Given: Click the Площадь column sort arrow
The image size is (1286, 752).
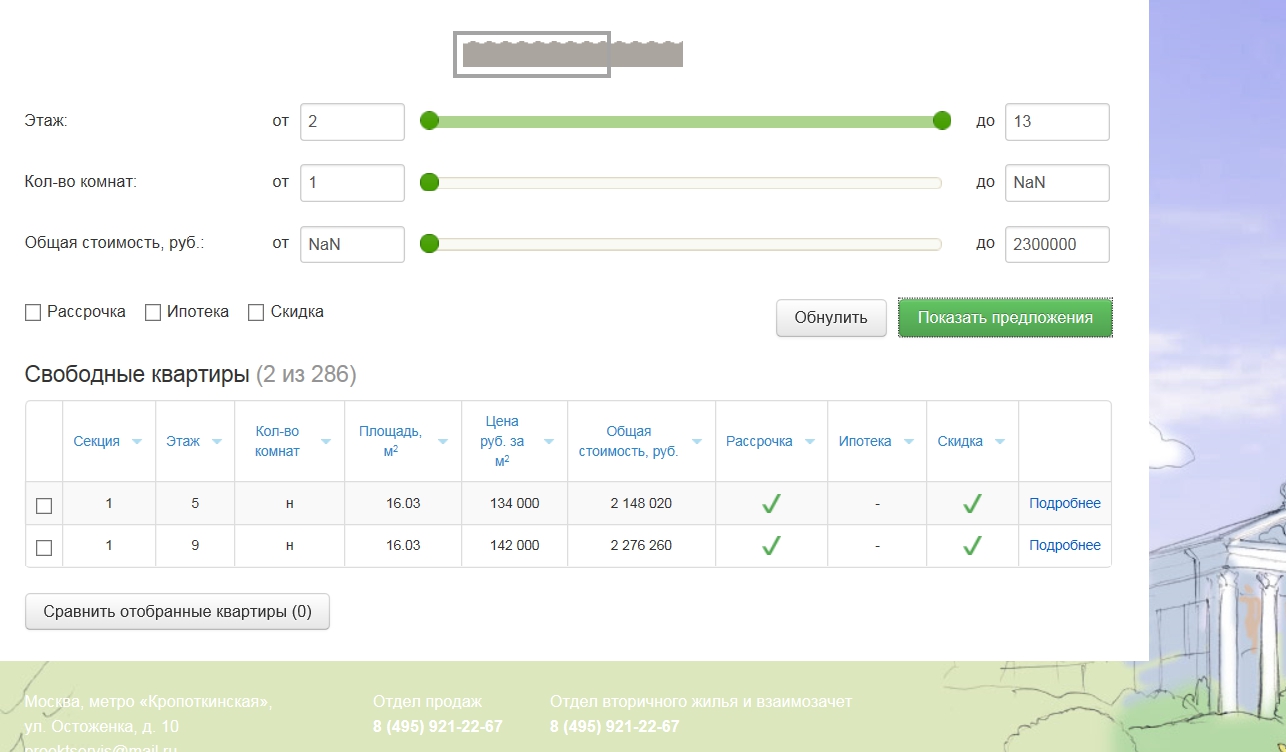Looking at the screenshot, I should pyautogui.click(x=444, y=442).
